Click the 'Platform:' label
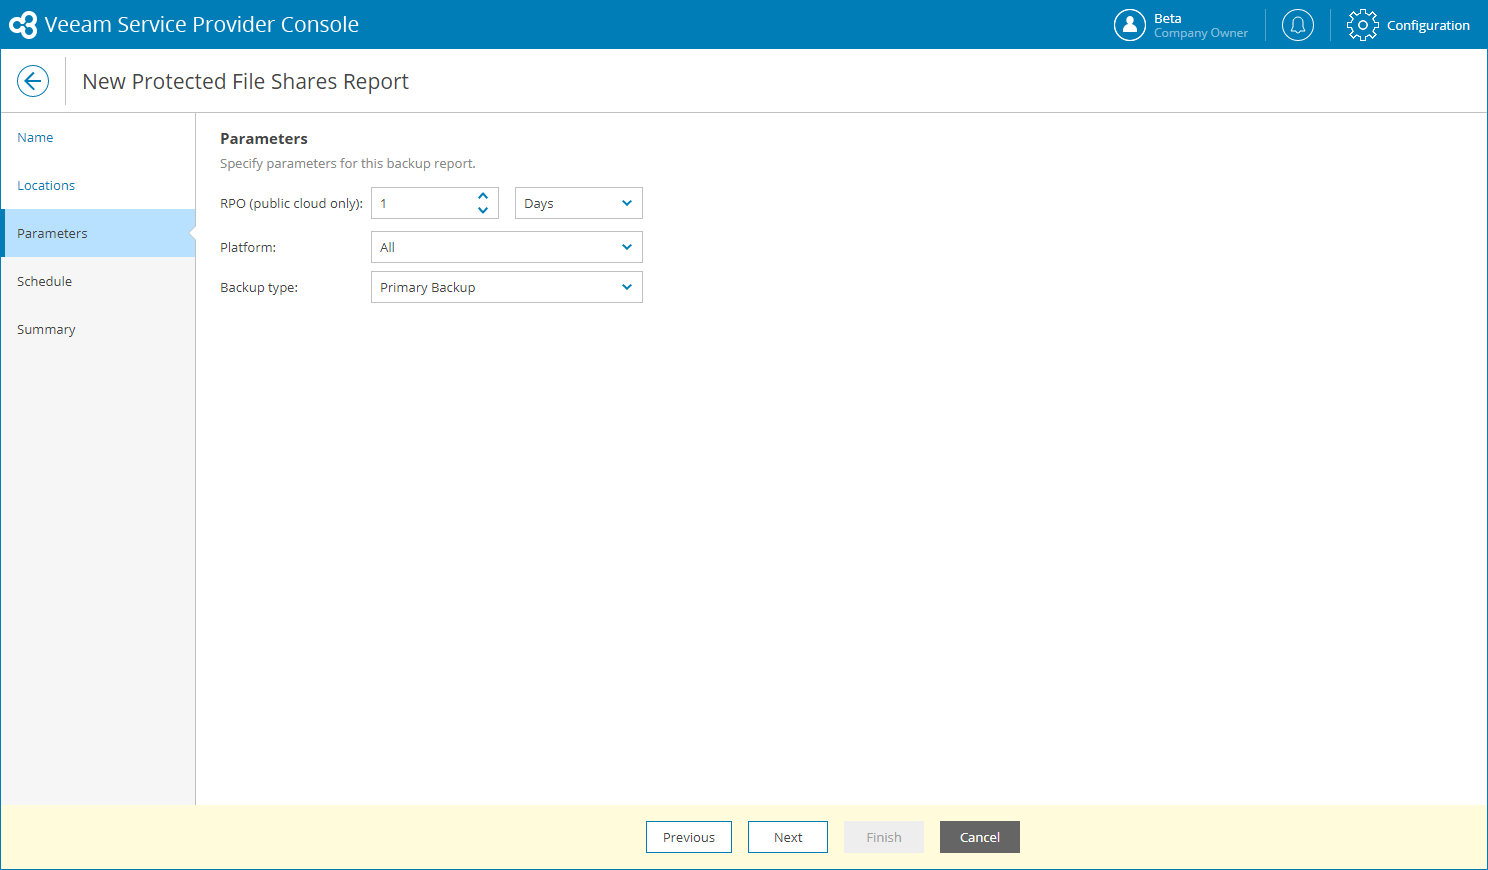Viewport: 1488px width, 870px height. coord(248,247)
